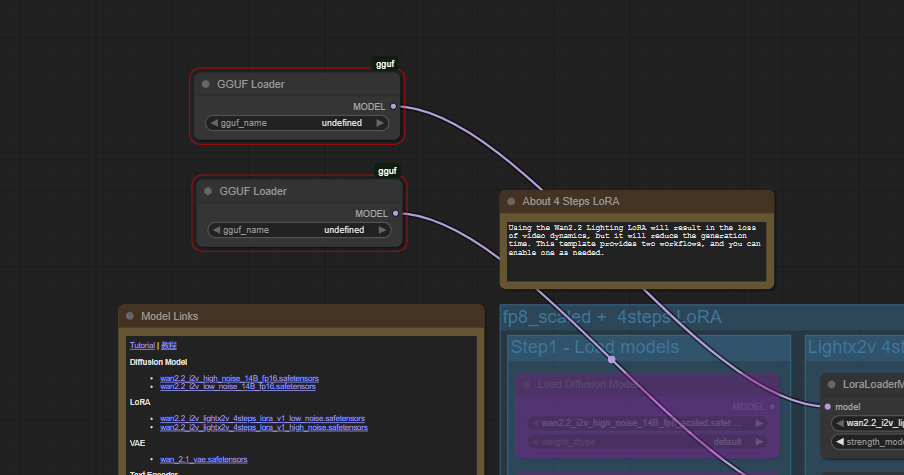Open gguf_name dropdown in the top GGUF Loader
The height and width of the screenshot is (475, 904).
click(x=296, y=123)
